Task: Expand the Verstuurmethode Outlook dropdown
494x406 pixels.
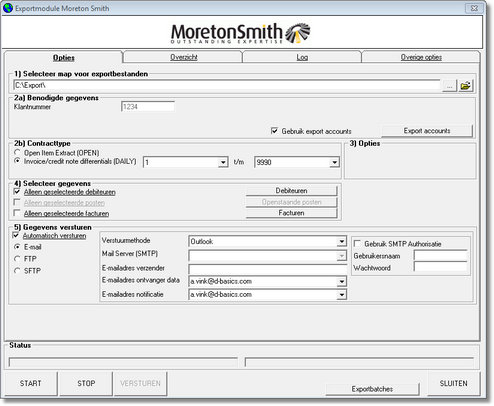Action: pos(342,241)
